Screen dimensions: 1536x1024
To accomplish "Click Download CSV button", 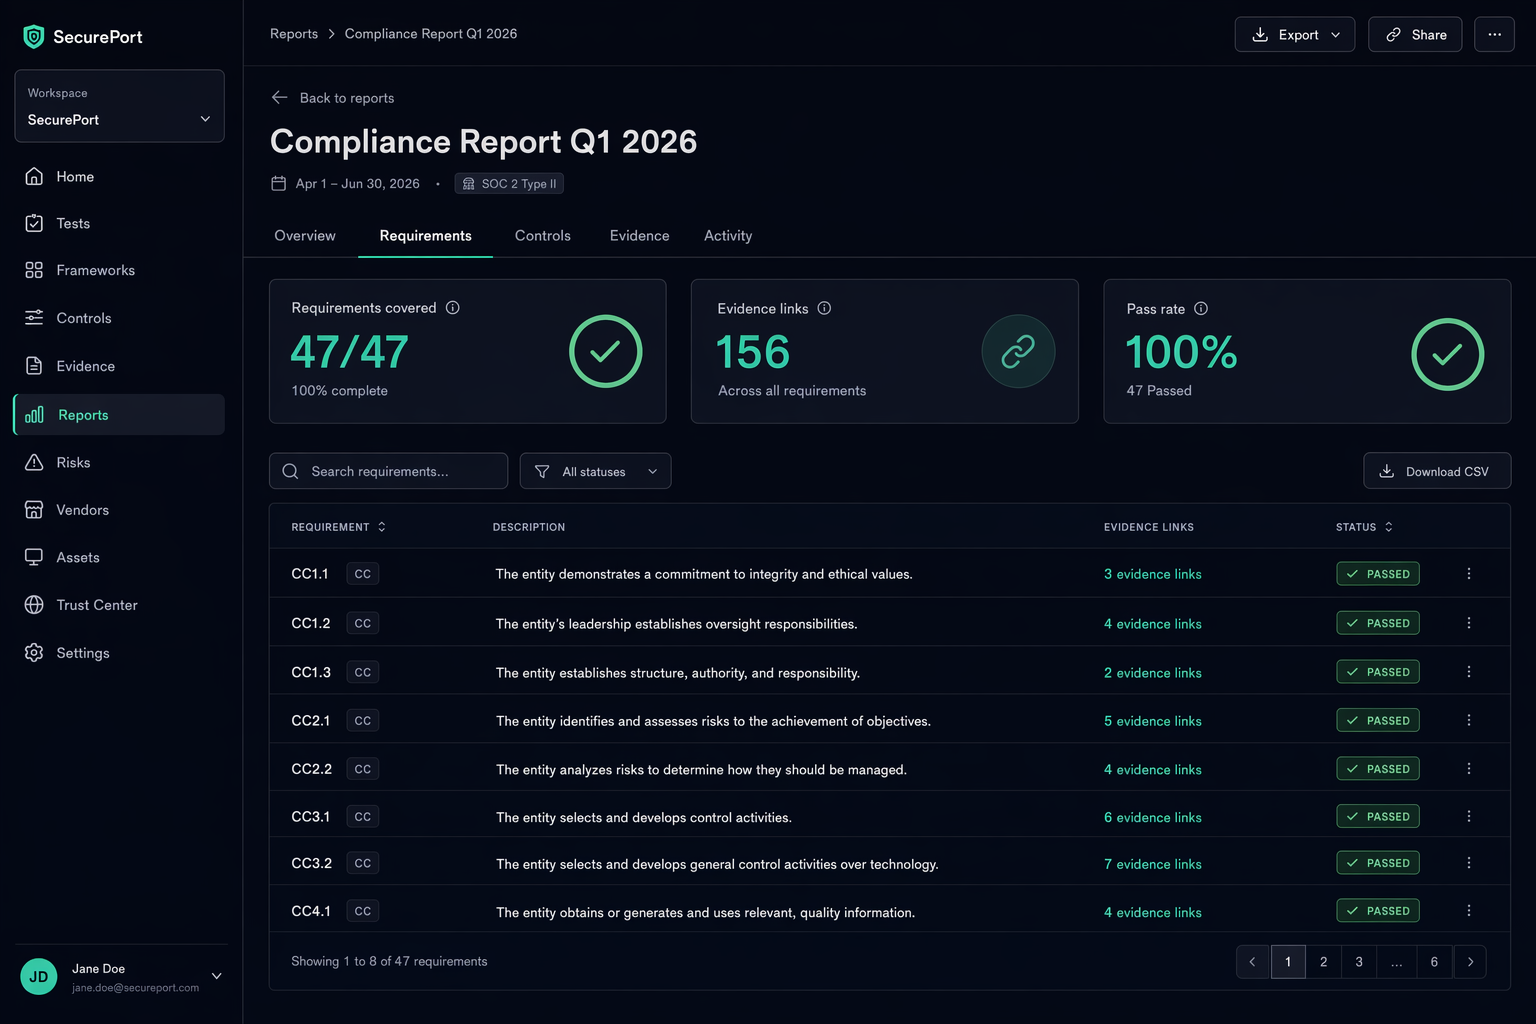I will [x=1437, y=471].
